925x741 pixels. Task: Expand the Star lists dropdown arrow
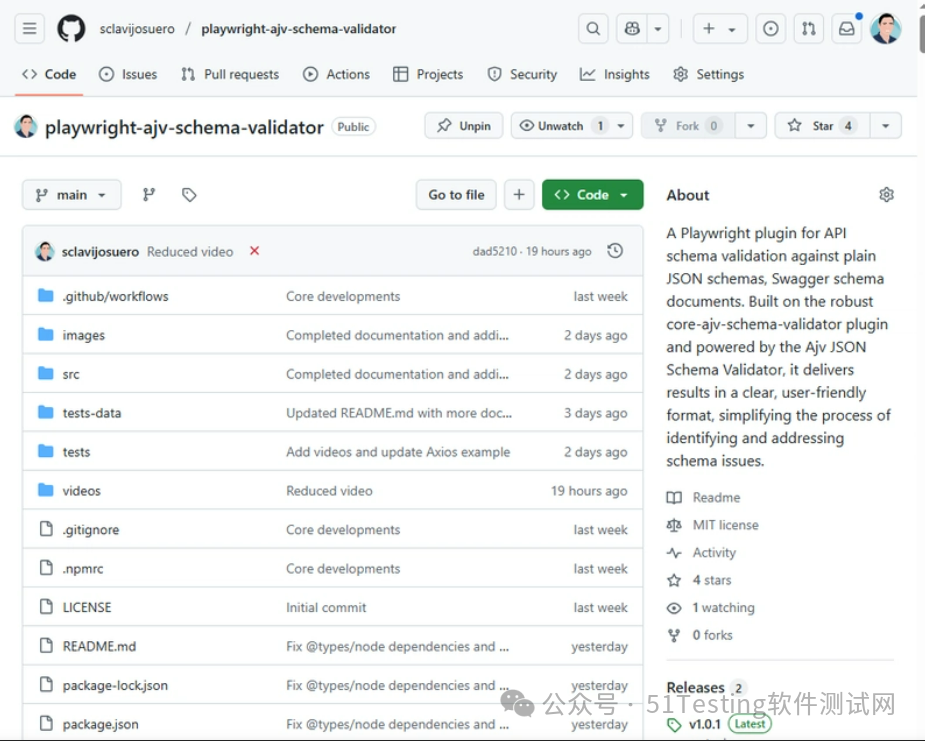(x=885, y=126)
